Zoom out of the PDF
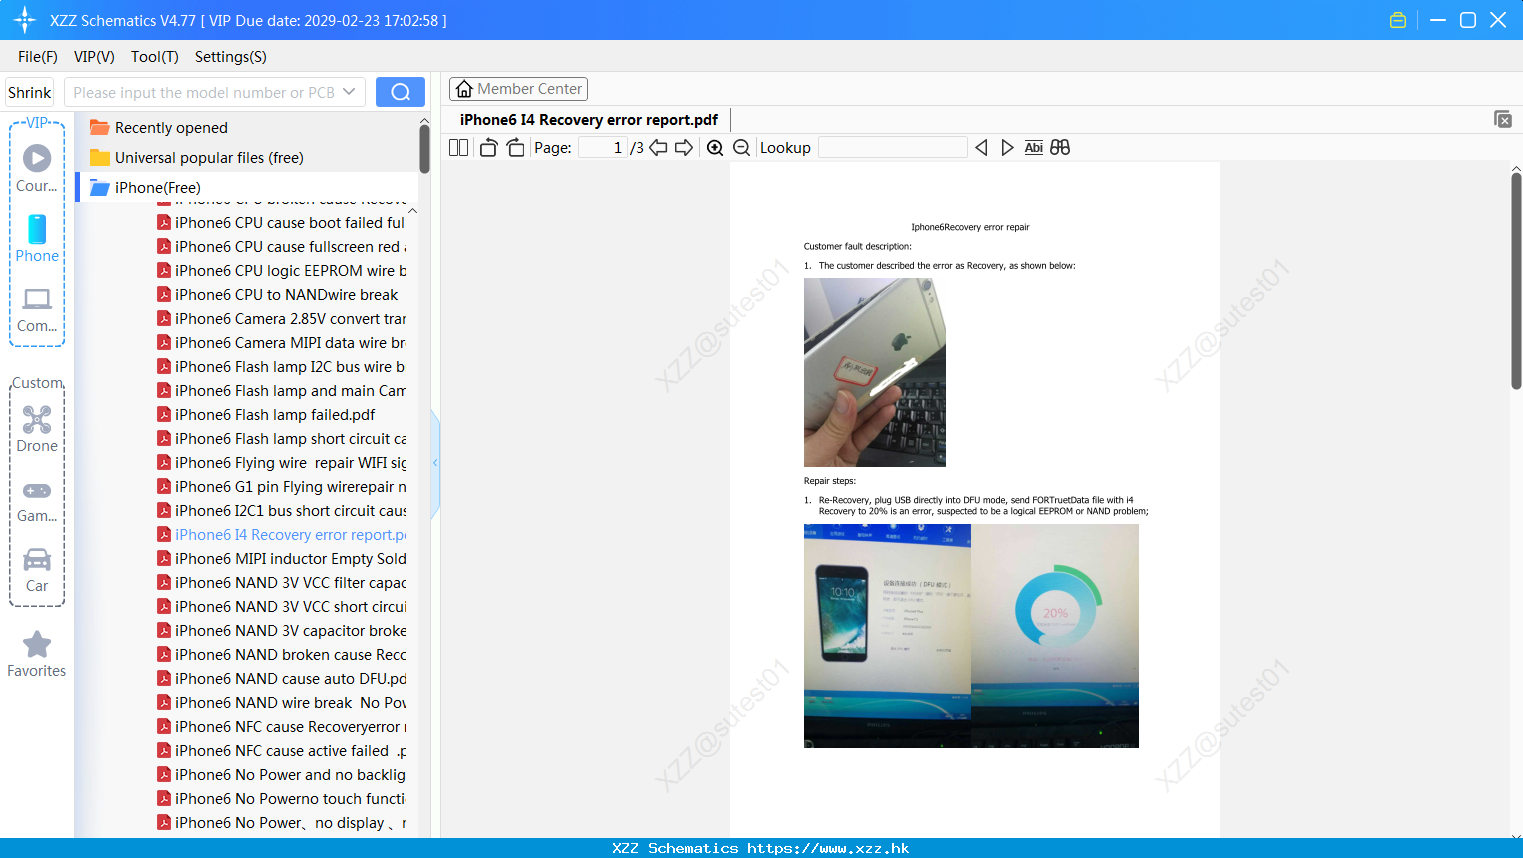The width and height of the screenshot is (1523, 858). point(742,147)
